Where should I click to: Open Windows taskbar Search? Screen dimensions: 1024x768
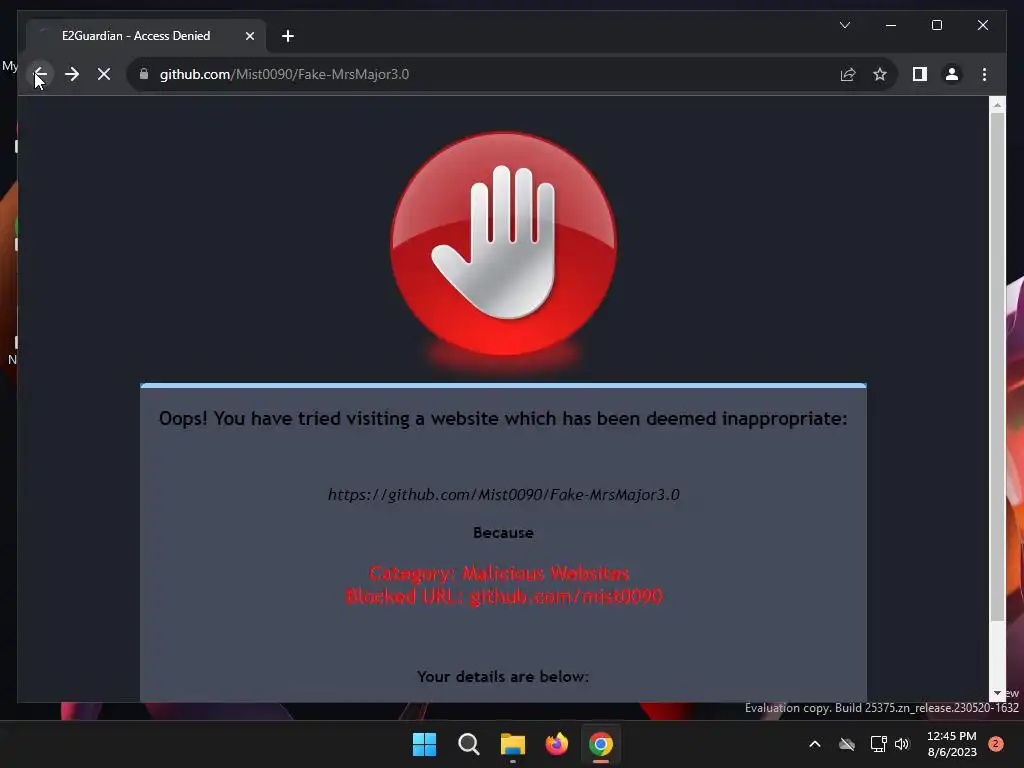coord(468,744)
